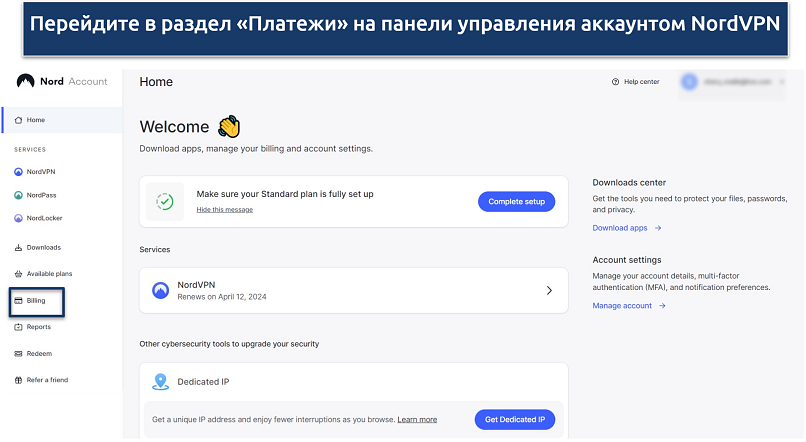Click the Complete setup button
This screenshot has height=442, width=806.
516,202
